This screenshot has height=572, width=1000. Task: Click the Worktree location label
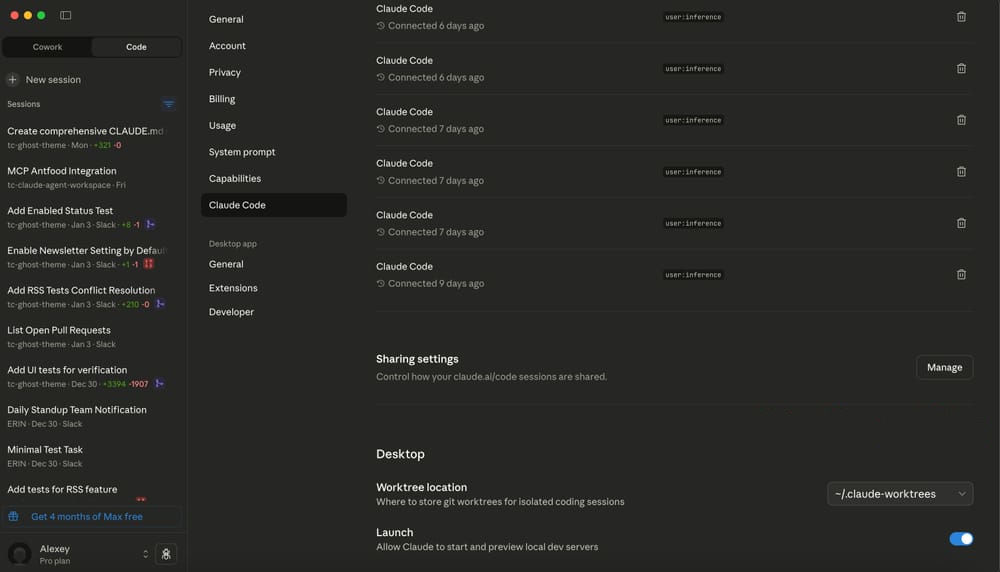(x=422, y=487)
